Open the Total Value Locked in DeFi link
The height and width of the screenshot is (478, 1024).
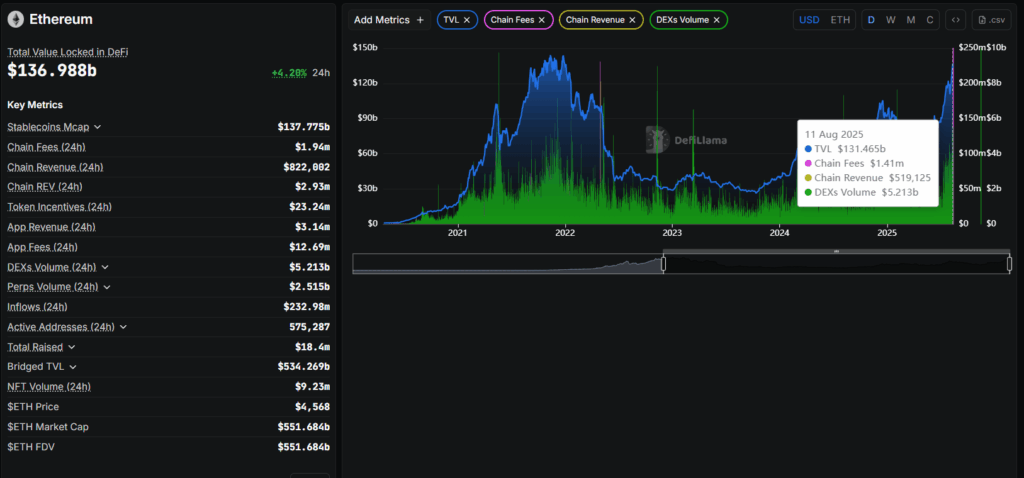tap(67, 52)
